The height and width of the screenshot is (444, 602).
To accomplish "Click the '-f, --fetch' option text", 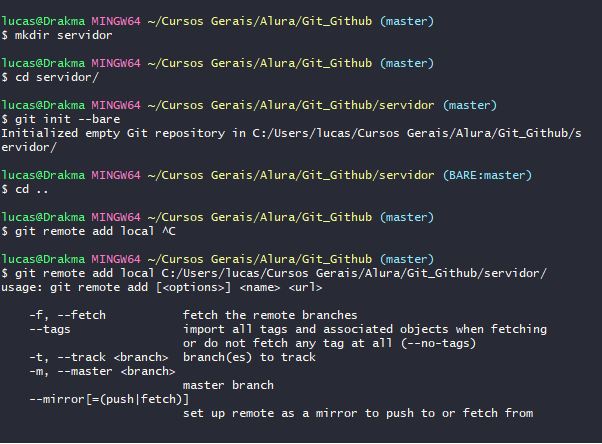I will 68,315.
